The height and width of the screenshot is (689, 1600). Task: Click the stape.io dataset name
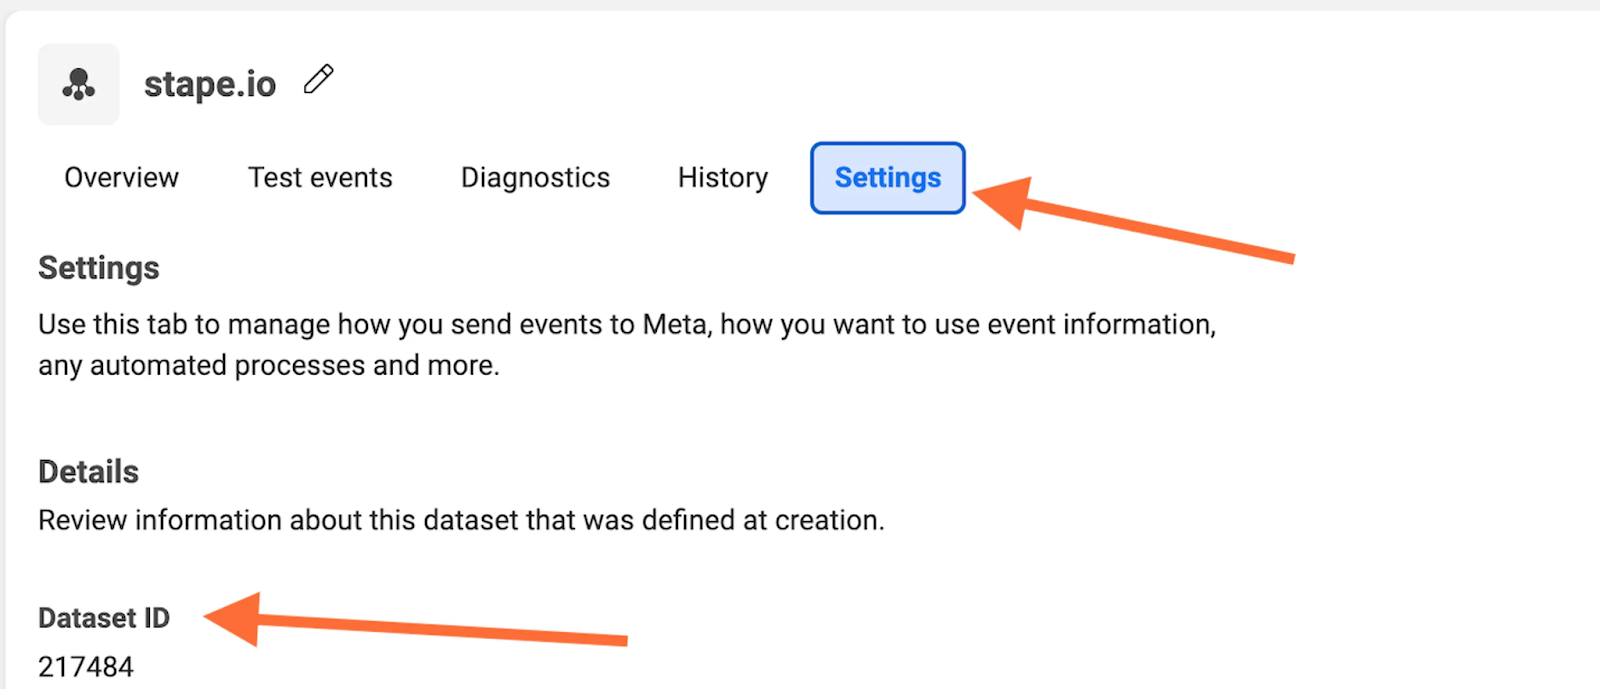[210, 84]
